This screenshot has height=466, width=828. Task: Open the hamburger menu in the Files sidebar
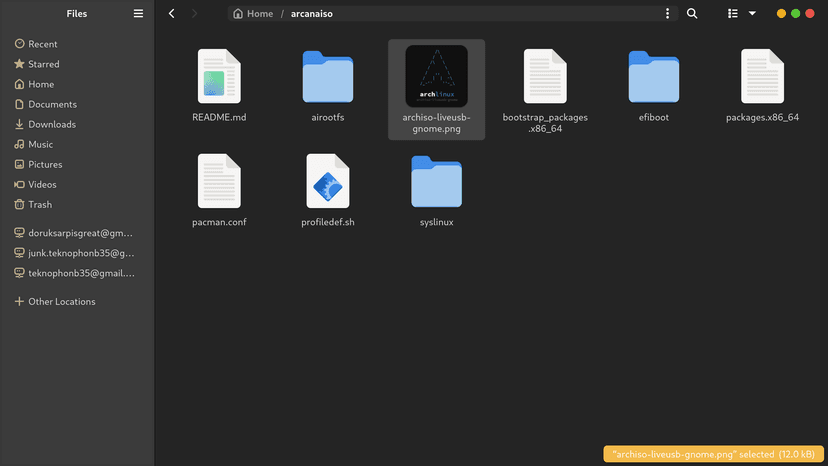click(x=138, y=14)
